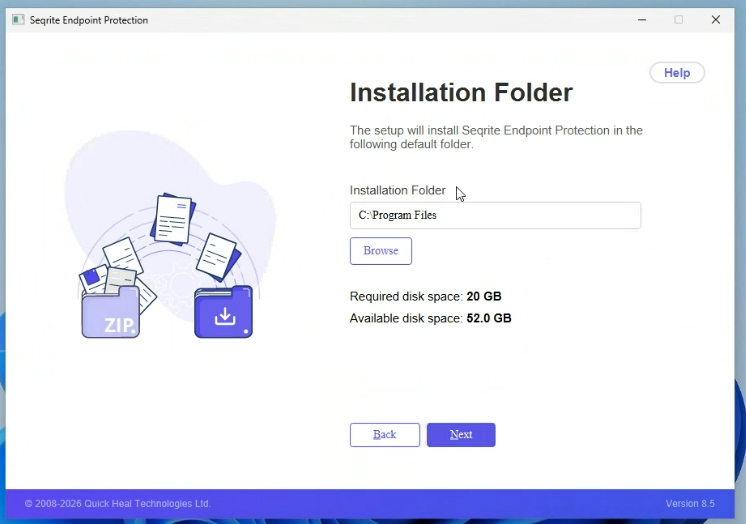Minimize the Seqrite Endpoint Protection window
This screenshot has width=746, height=524.
pos(642,20)
